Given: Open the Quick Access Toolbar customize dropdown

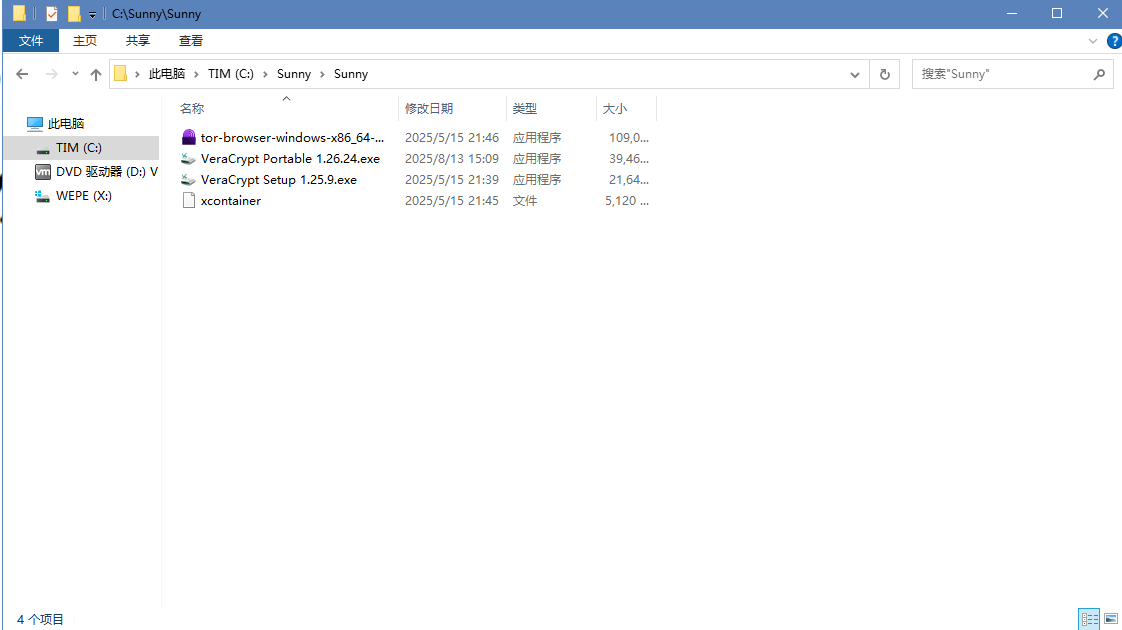Looking at the screenshot, I should coord(92,14).
